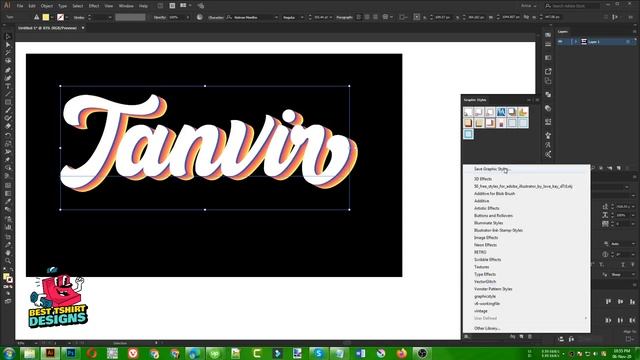Open the Symbols star icon in dock
Image resolution: width=640 pixels, height=360 pixels.
[x=548, y=135]
